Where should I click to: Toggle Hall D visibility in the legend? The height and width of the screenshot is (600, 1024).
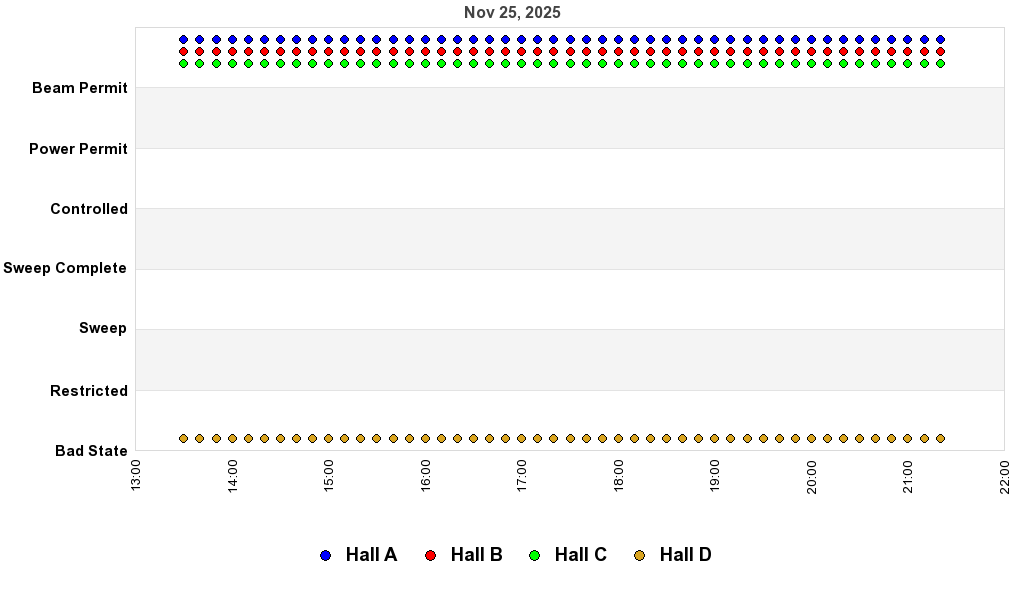click(x=687, y=553)
